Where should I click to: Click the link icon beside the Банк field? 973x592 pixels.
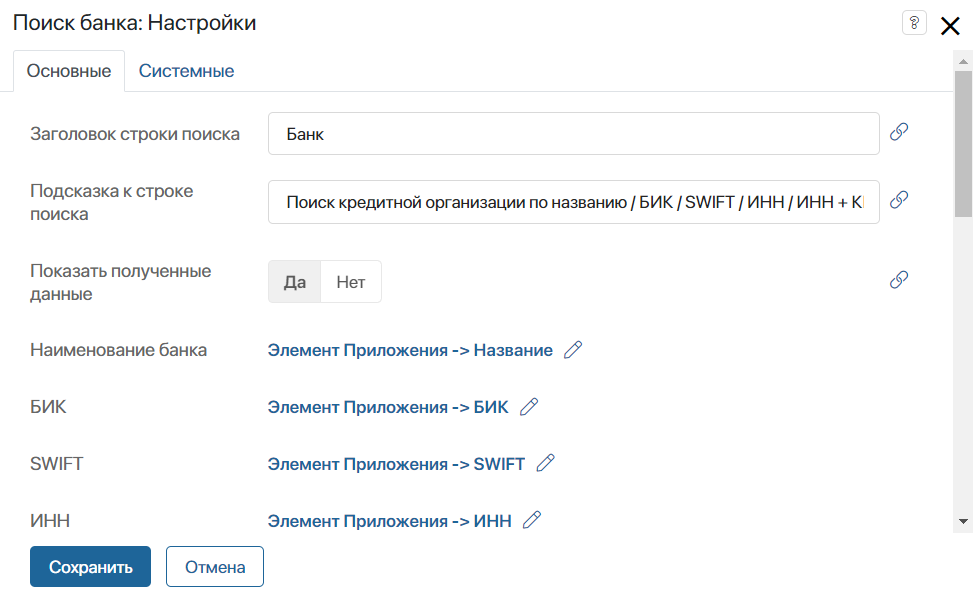(x=899, y=132)
